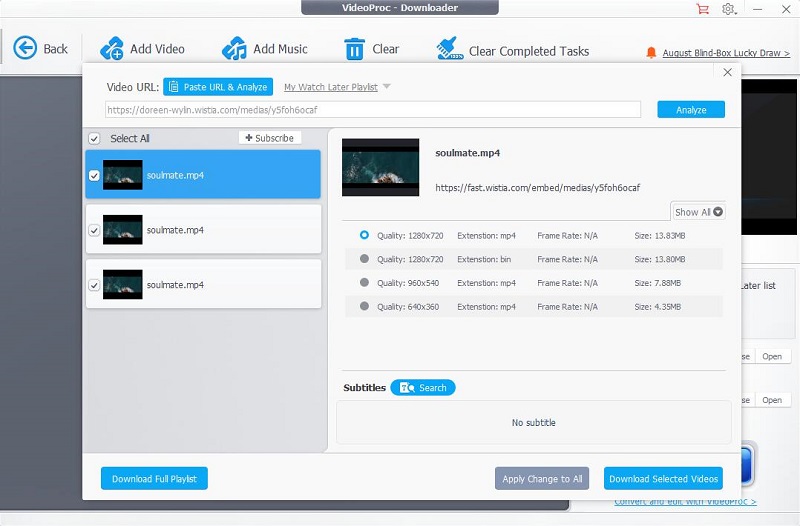Image resolution: width=800 pixels, height=526 pixels.
Task: Click the Subscribe button
Action: [x=270, y=138]
